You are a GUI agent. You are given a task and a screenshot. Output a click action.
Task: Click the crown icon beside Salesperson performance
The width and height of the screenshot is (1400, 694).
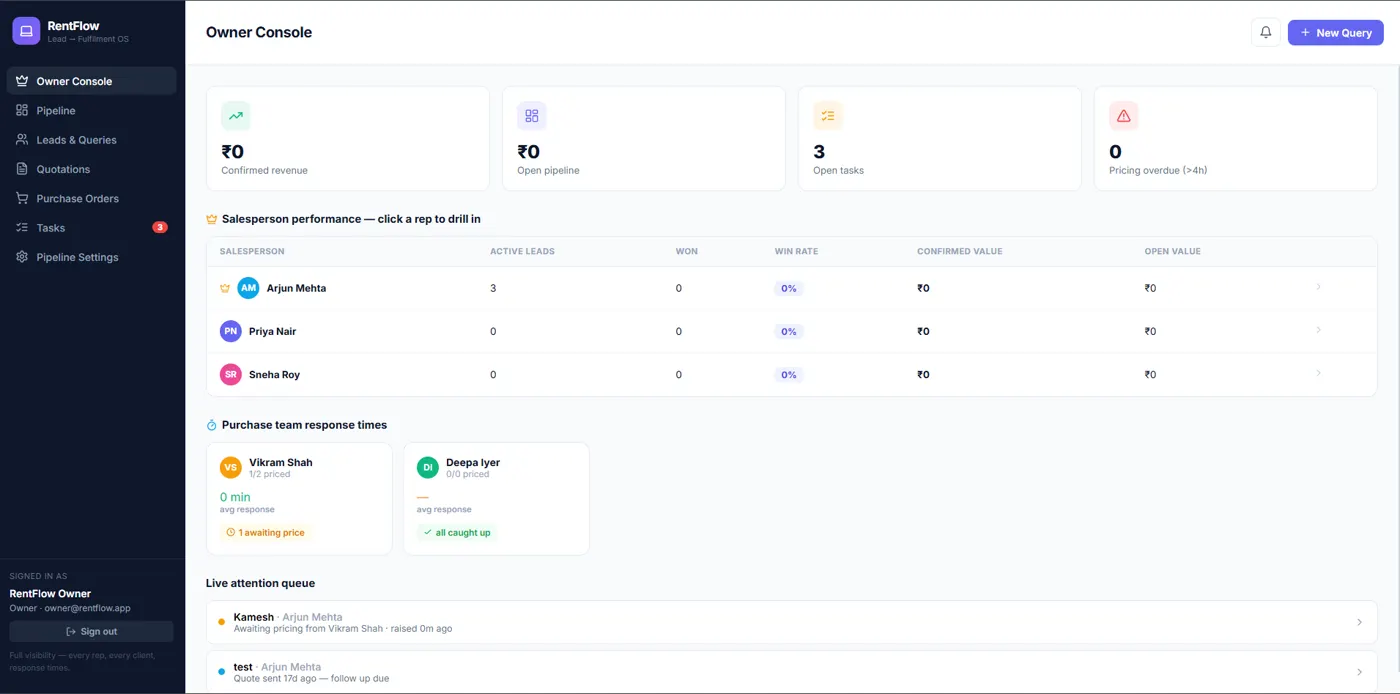(212, 219)
